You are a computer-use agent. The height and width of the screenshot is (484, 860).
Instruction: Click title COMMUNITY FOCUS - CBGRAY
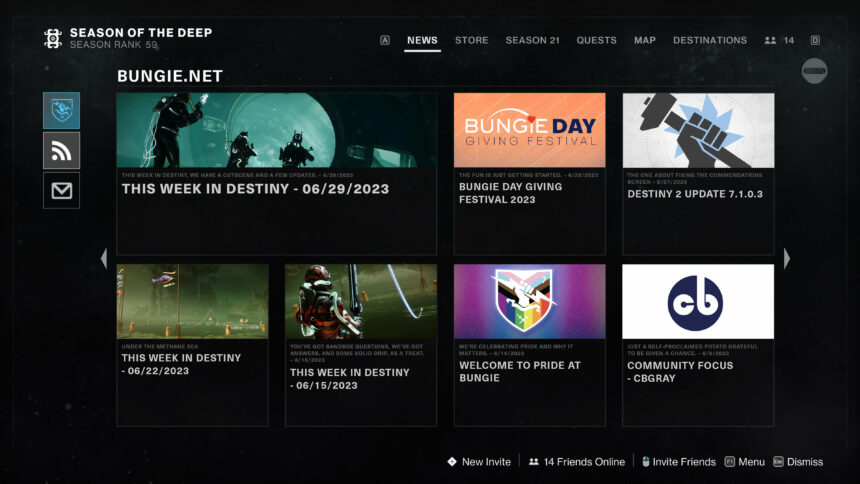[680, 372]
